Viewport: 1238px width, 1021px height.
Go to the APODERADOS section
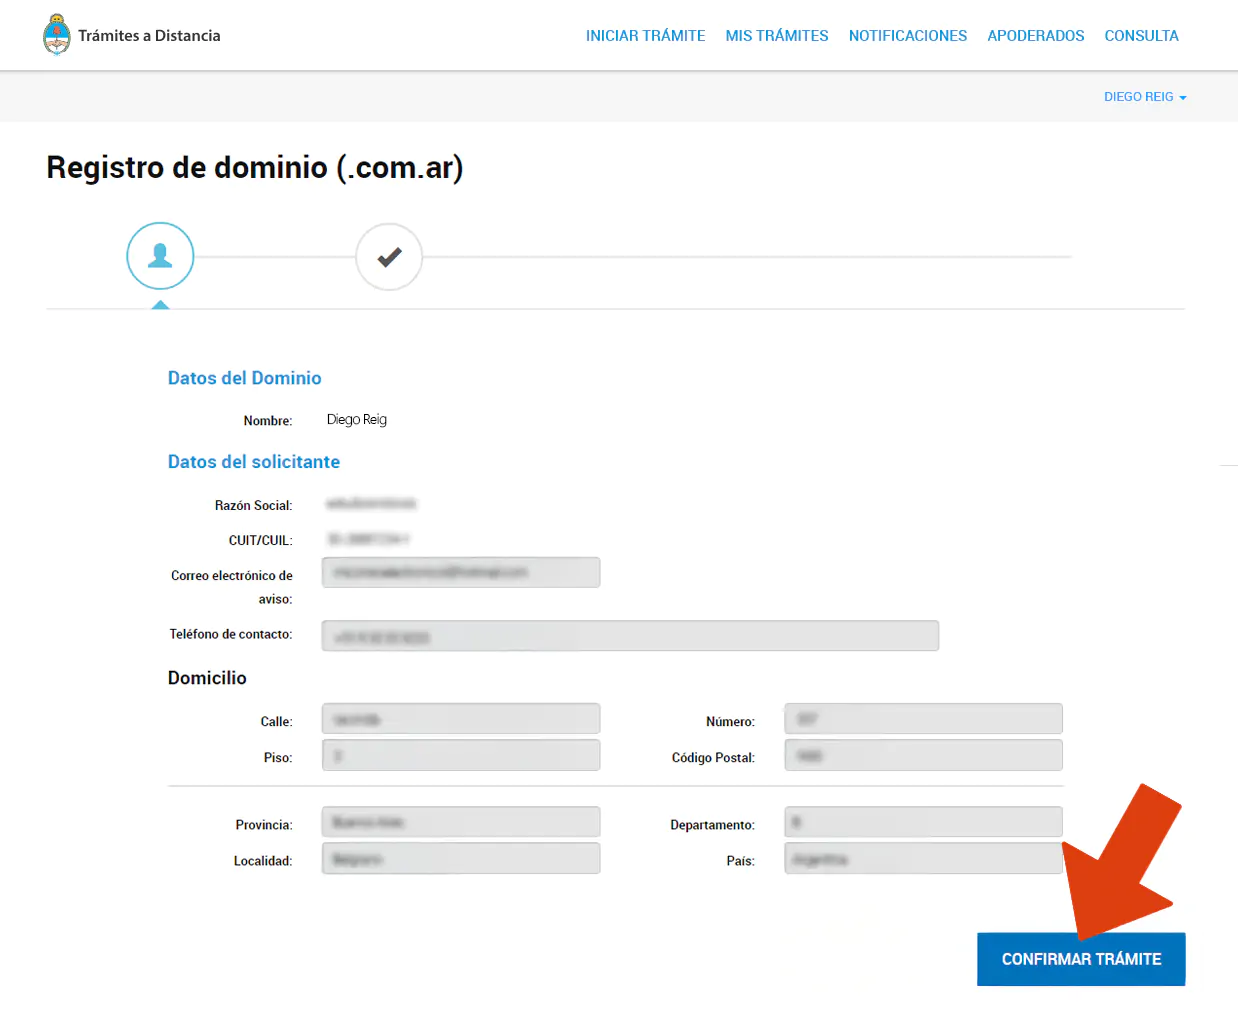(x=1035, y=35)
